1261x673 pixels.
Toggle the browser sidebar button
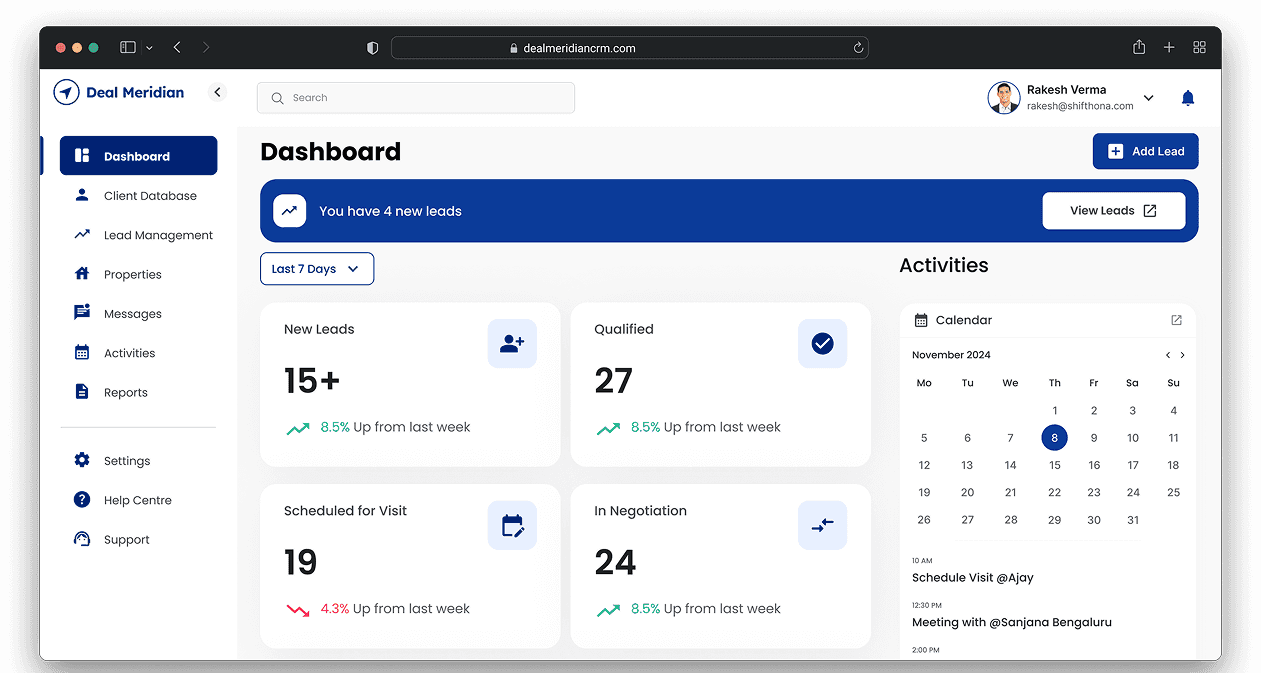128,47
